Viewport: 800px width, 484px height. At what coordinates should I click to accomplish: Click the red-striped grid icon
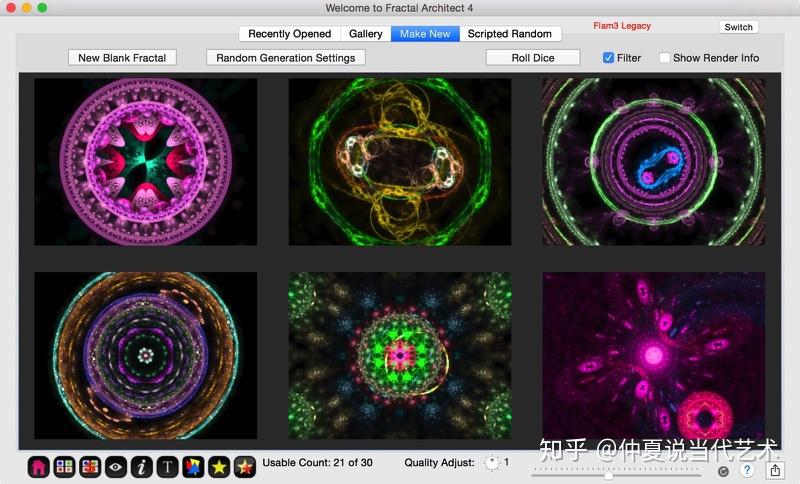pos(90,466)
